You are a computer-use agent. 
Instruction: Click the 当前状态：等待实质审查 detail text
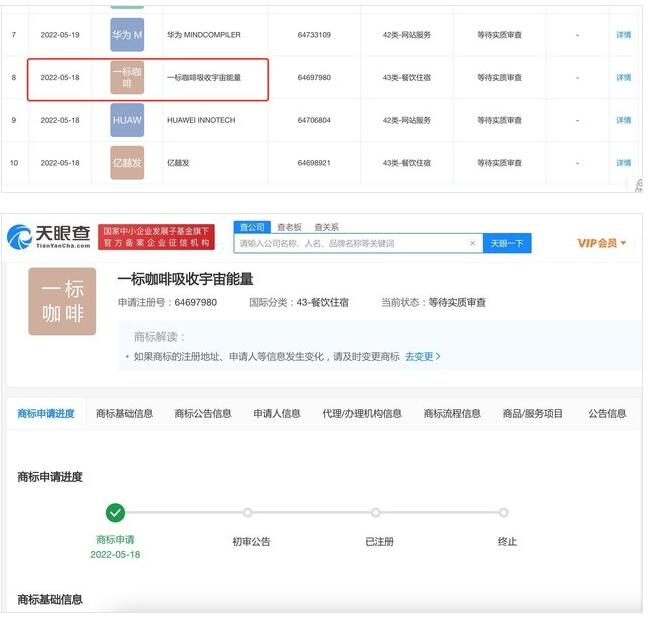(x=433, y=302)
